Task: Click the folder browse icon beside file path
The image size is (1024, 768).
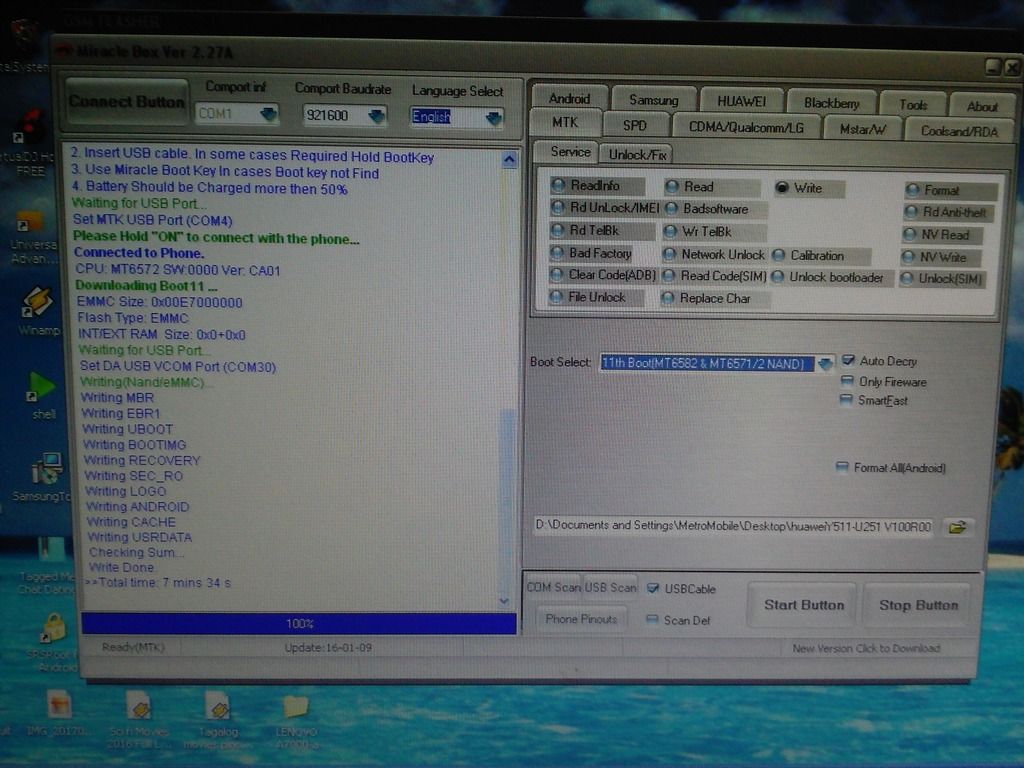Action: [x=957, y=527]
